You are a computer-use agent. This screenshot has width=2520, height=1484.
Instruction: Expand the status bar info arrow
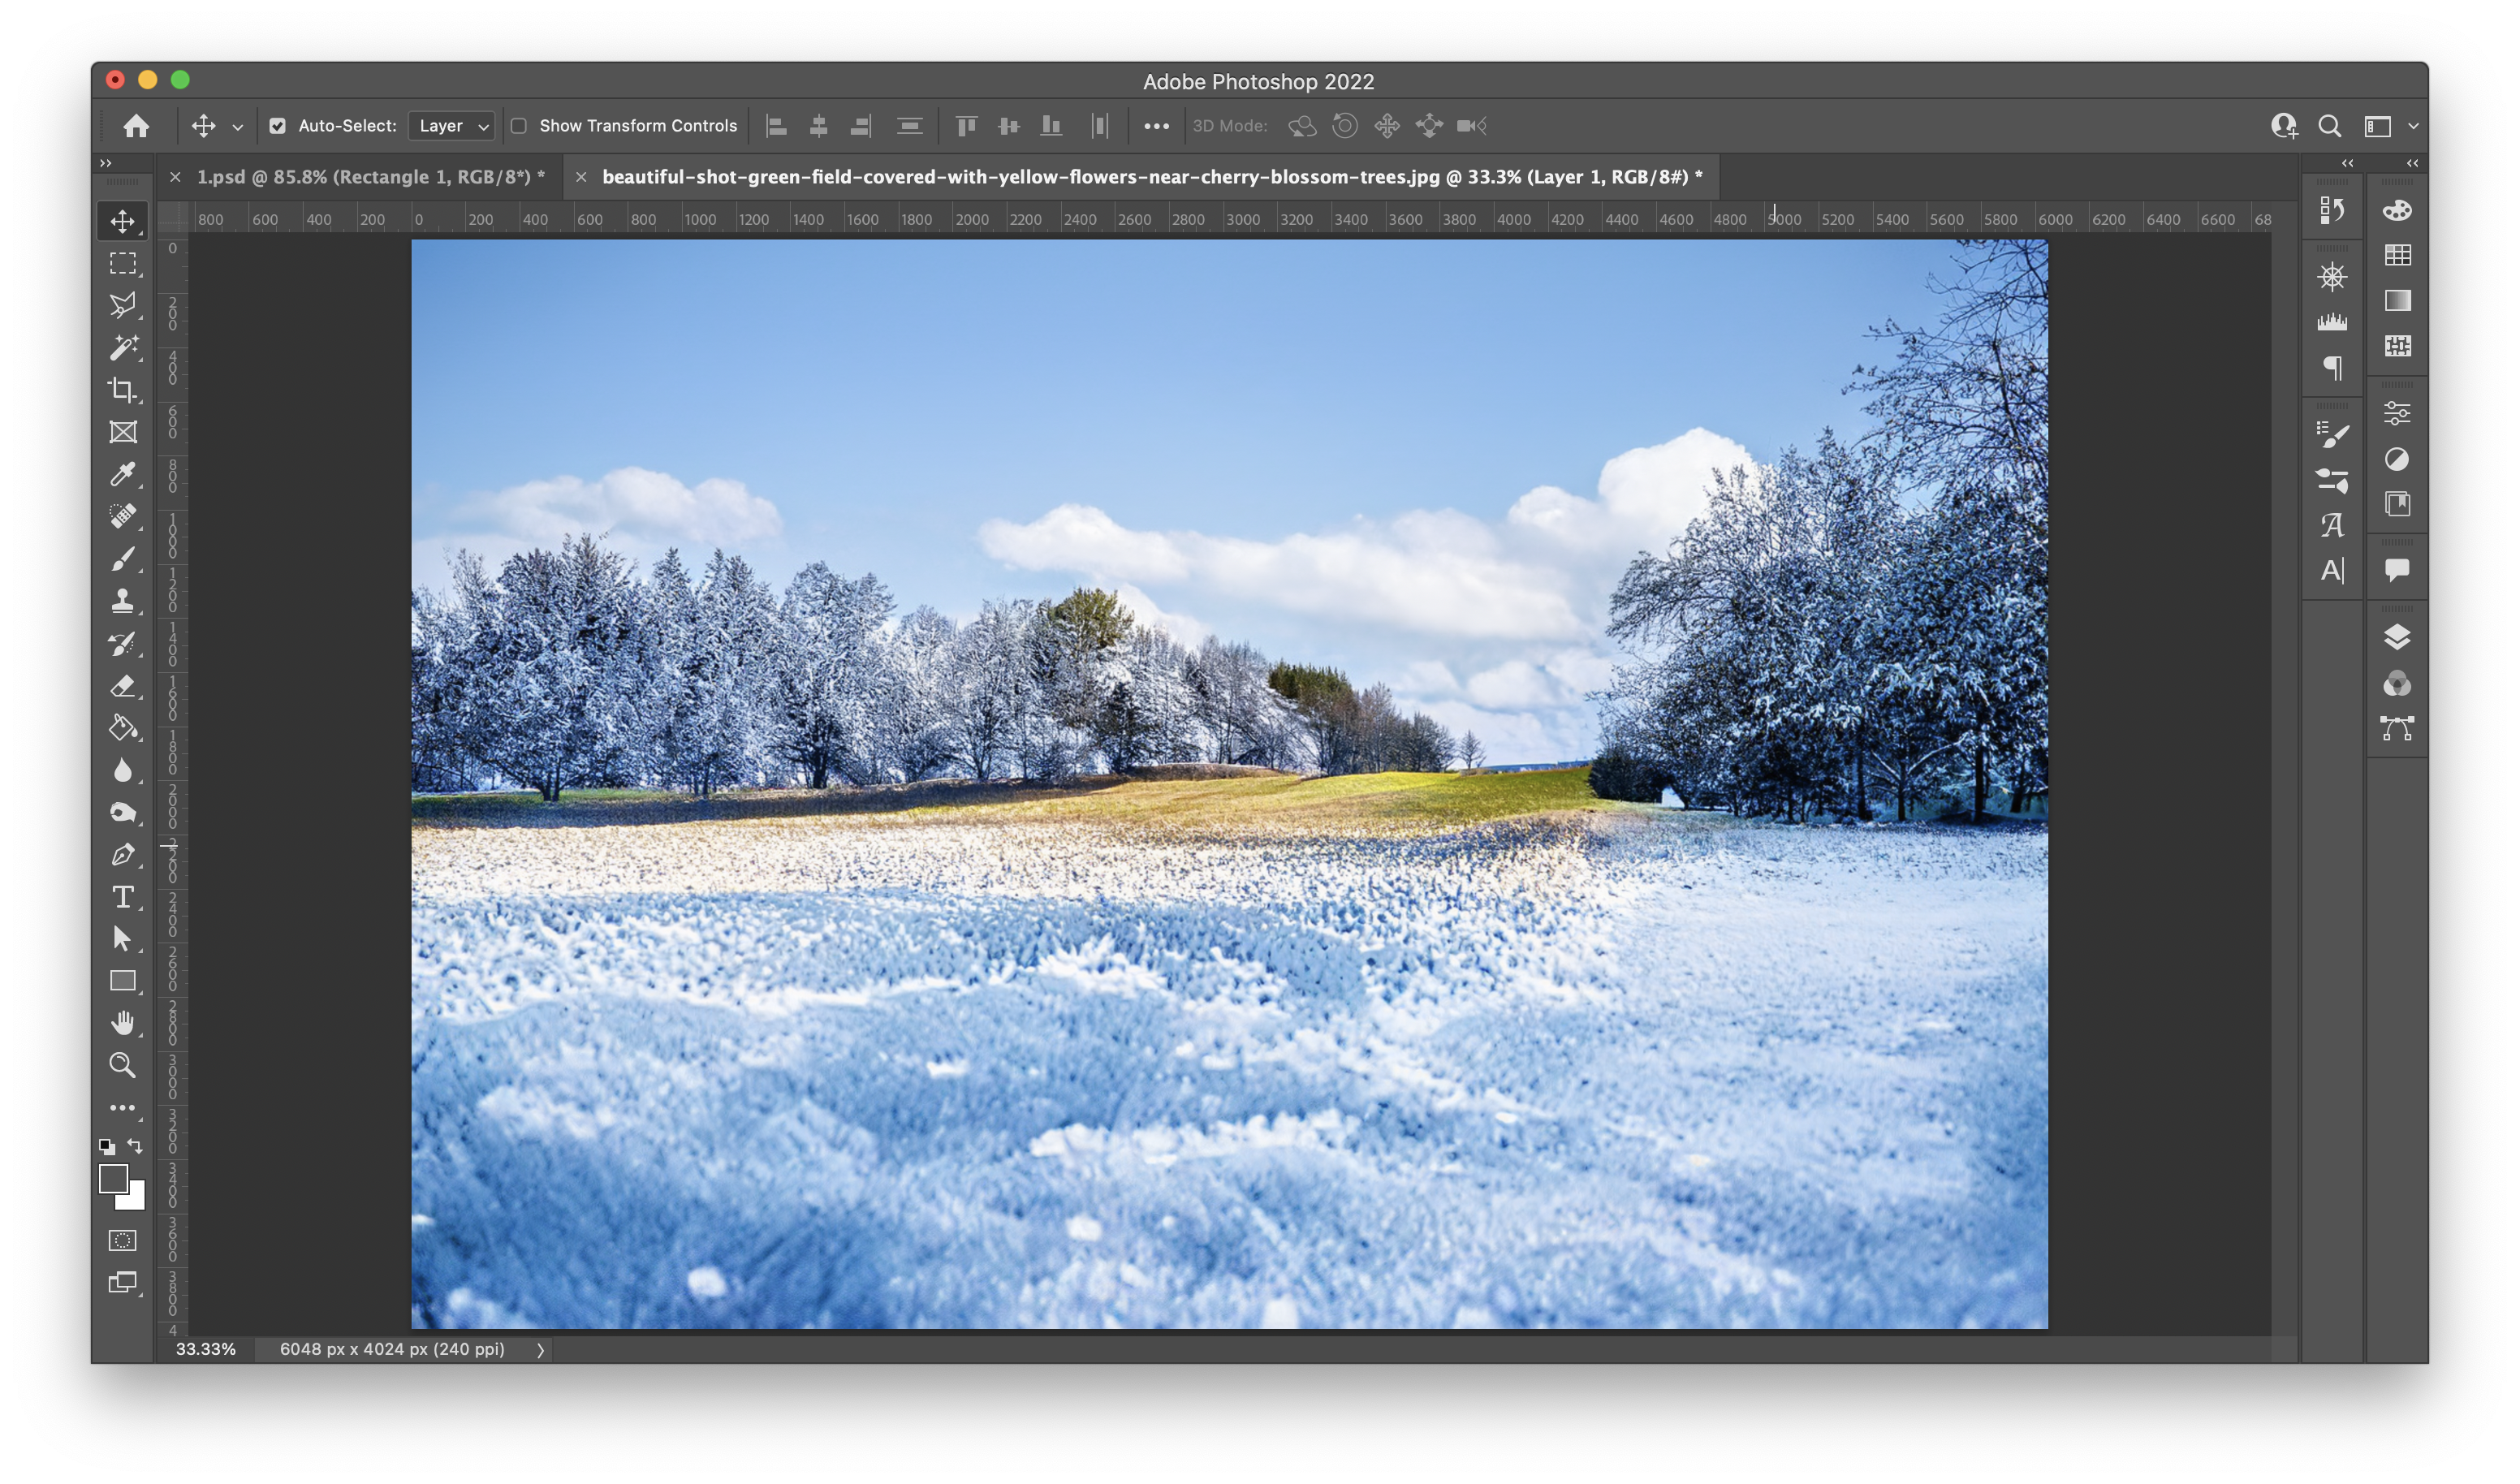540,1350
